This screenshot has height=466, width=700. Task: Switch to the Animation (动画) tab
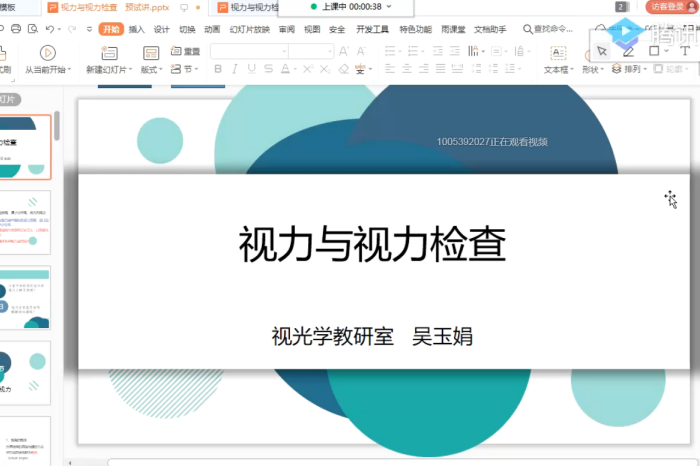212,30
